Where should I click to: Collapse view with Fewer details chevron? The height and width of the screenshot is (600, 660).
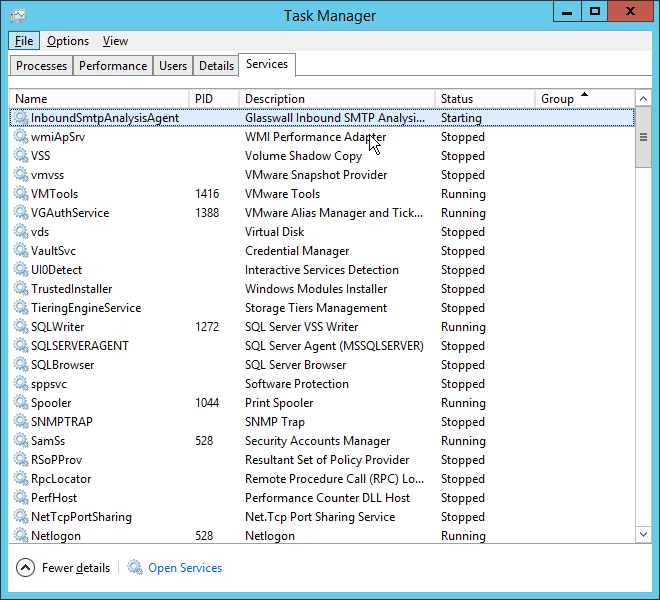pyautogui.click(x=25, y=568)
